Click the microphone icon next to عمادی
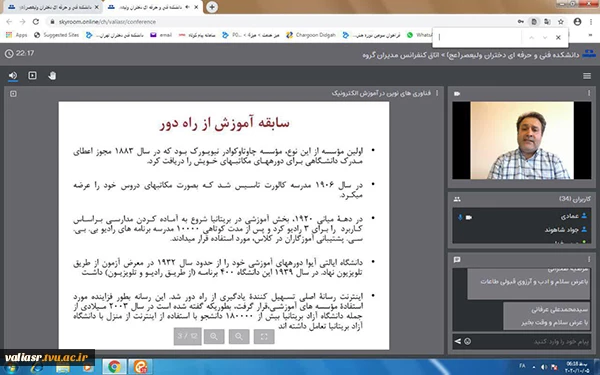 click(460, 217)
